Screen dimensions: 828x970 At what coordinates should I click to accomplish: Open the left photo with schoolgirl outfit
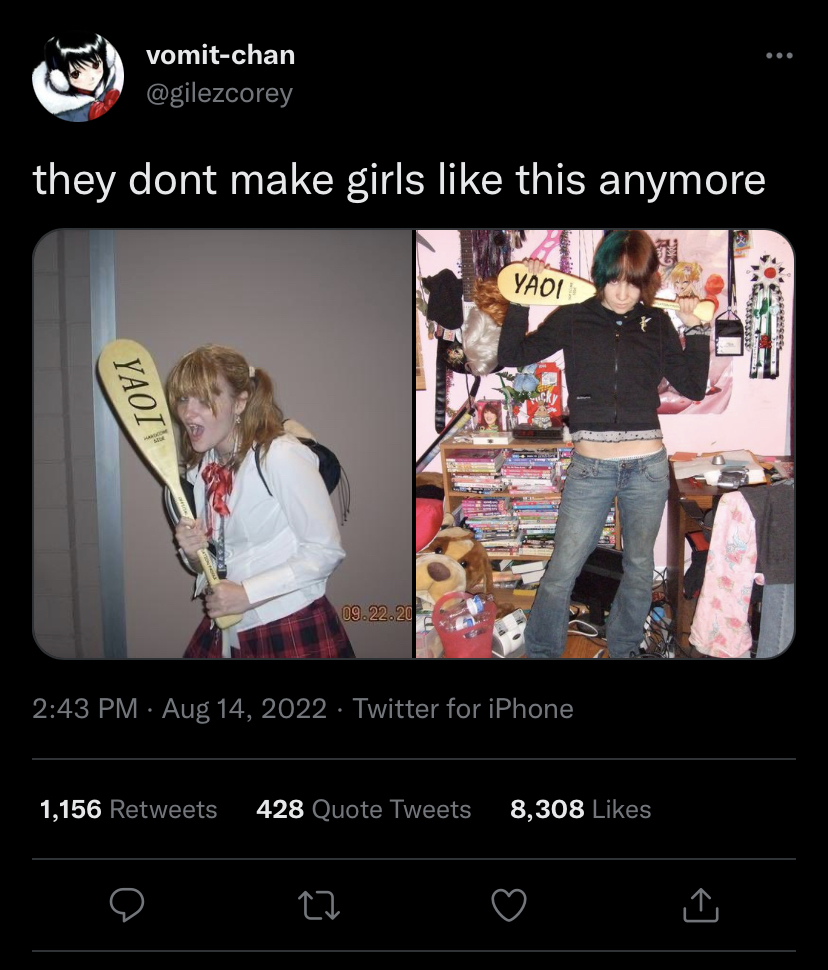222,444
